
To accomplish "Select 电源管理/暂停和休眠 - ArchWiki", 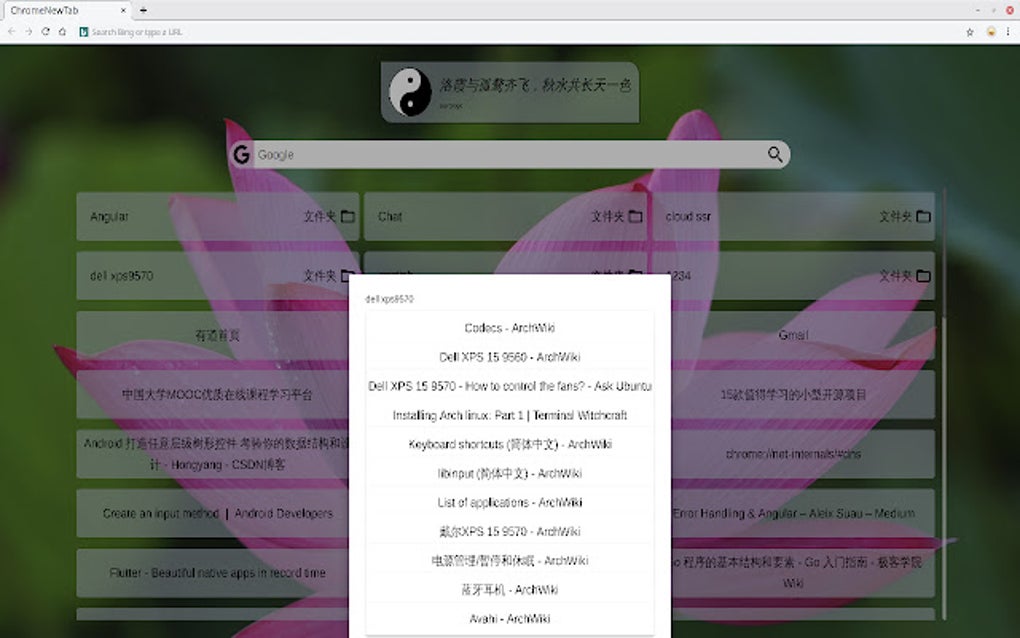I will [x=509, y=561].
